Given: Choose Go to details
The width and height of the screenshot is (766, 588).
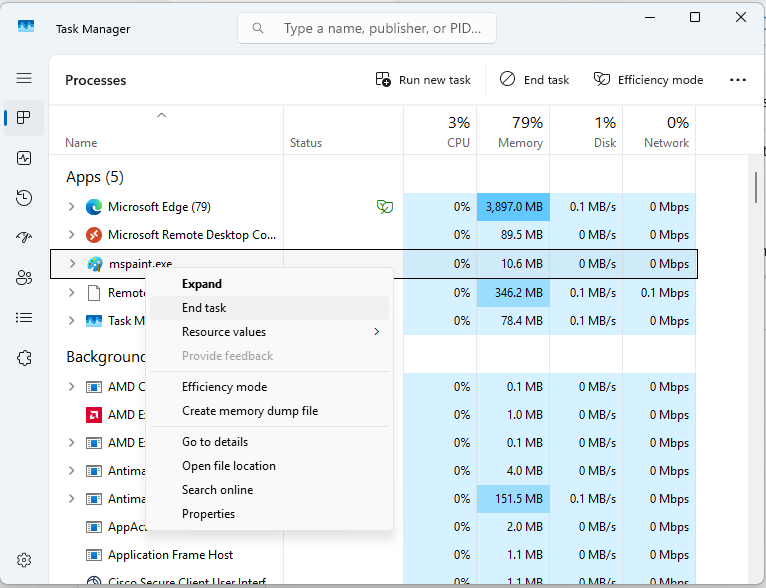Looking at the screenshot, I should [x=269, y=442].
